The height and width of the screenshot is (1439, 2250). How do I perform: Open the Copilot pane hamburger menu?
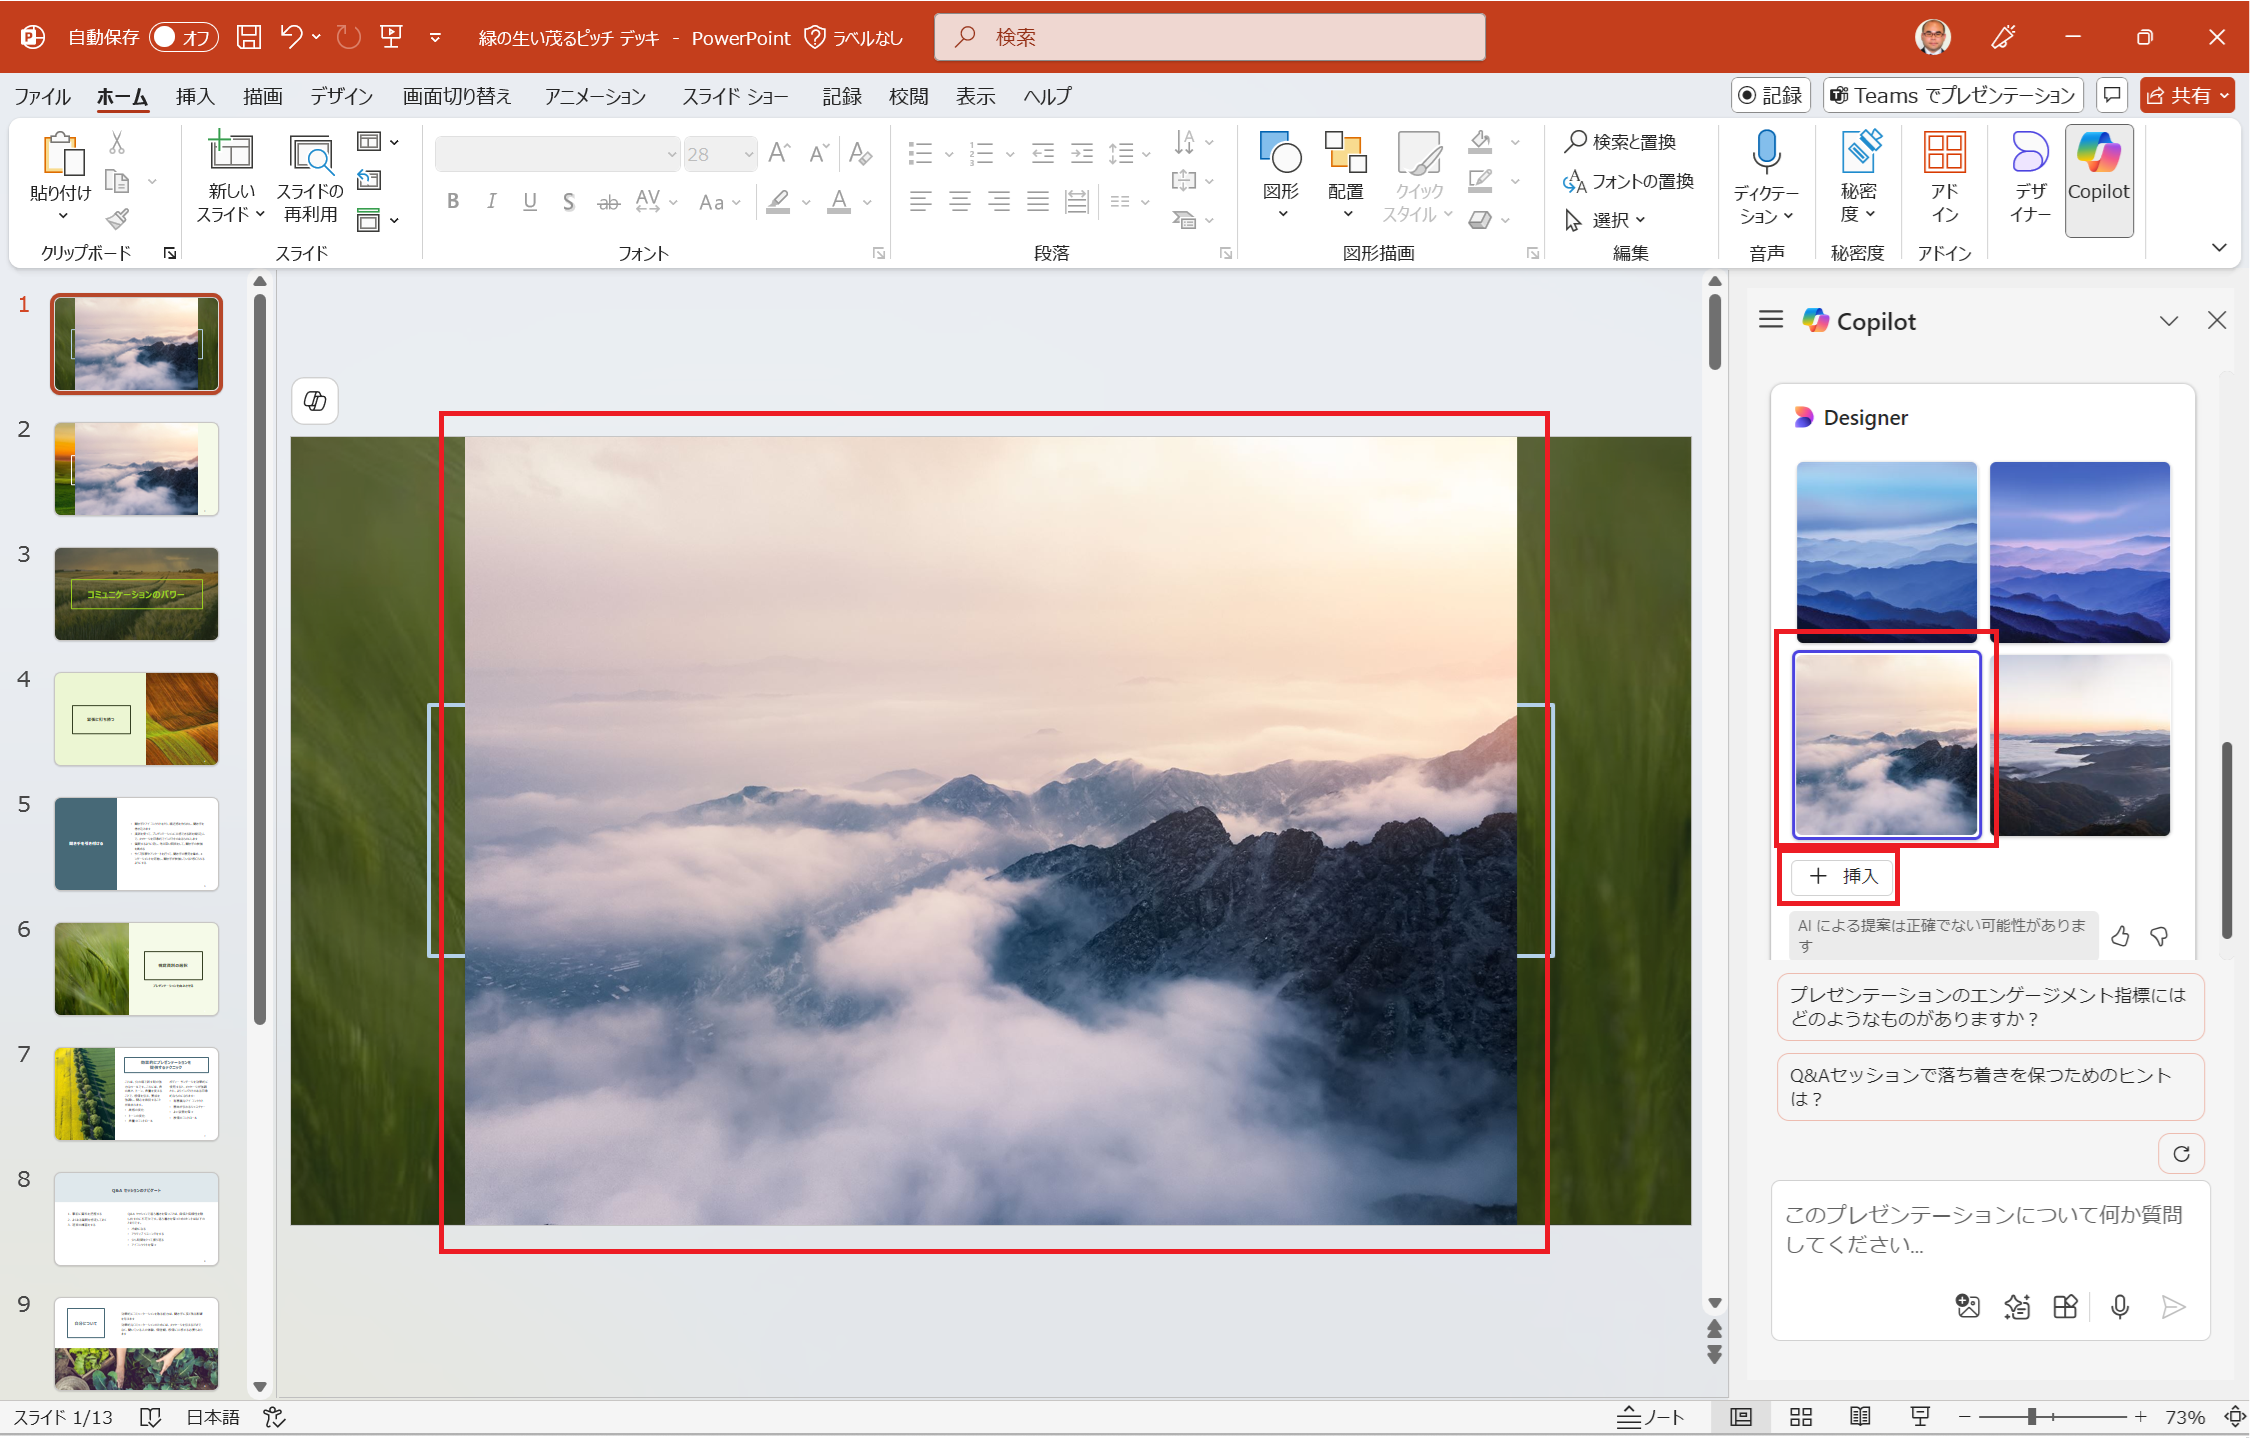[1771, 320]
